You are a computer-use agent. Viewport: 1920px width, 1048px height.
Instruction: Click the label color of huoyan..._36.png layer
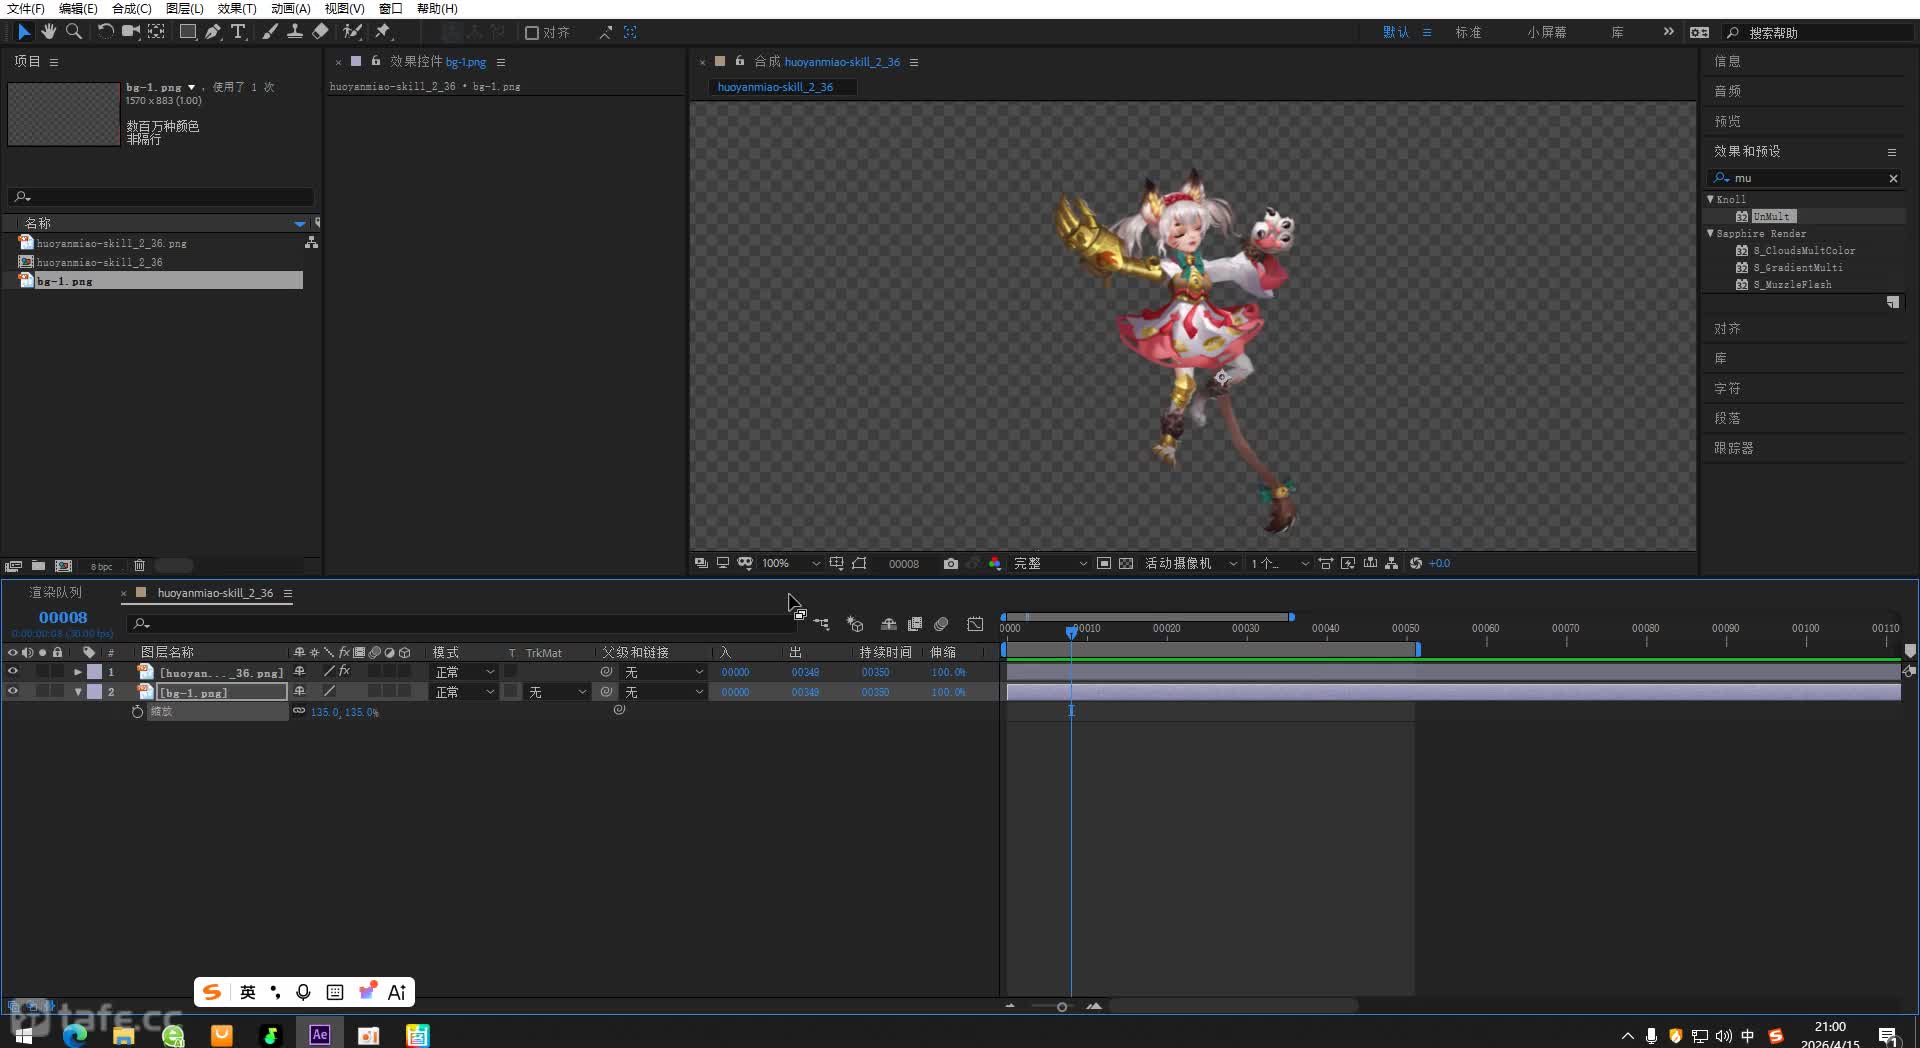tap(94, 672)
